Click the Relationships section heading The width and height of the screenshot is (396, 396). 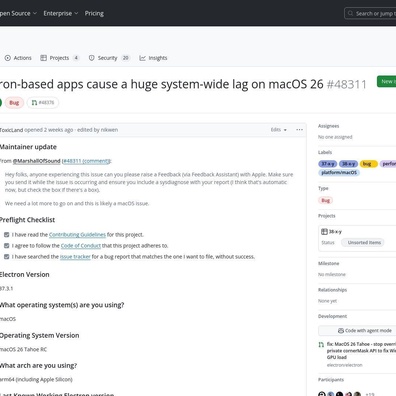click(332, 290)
